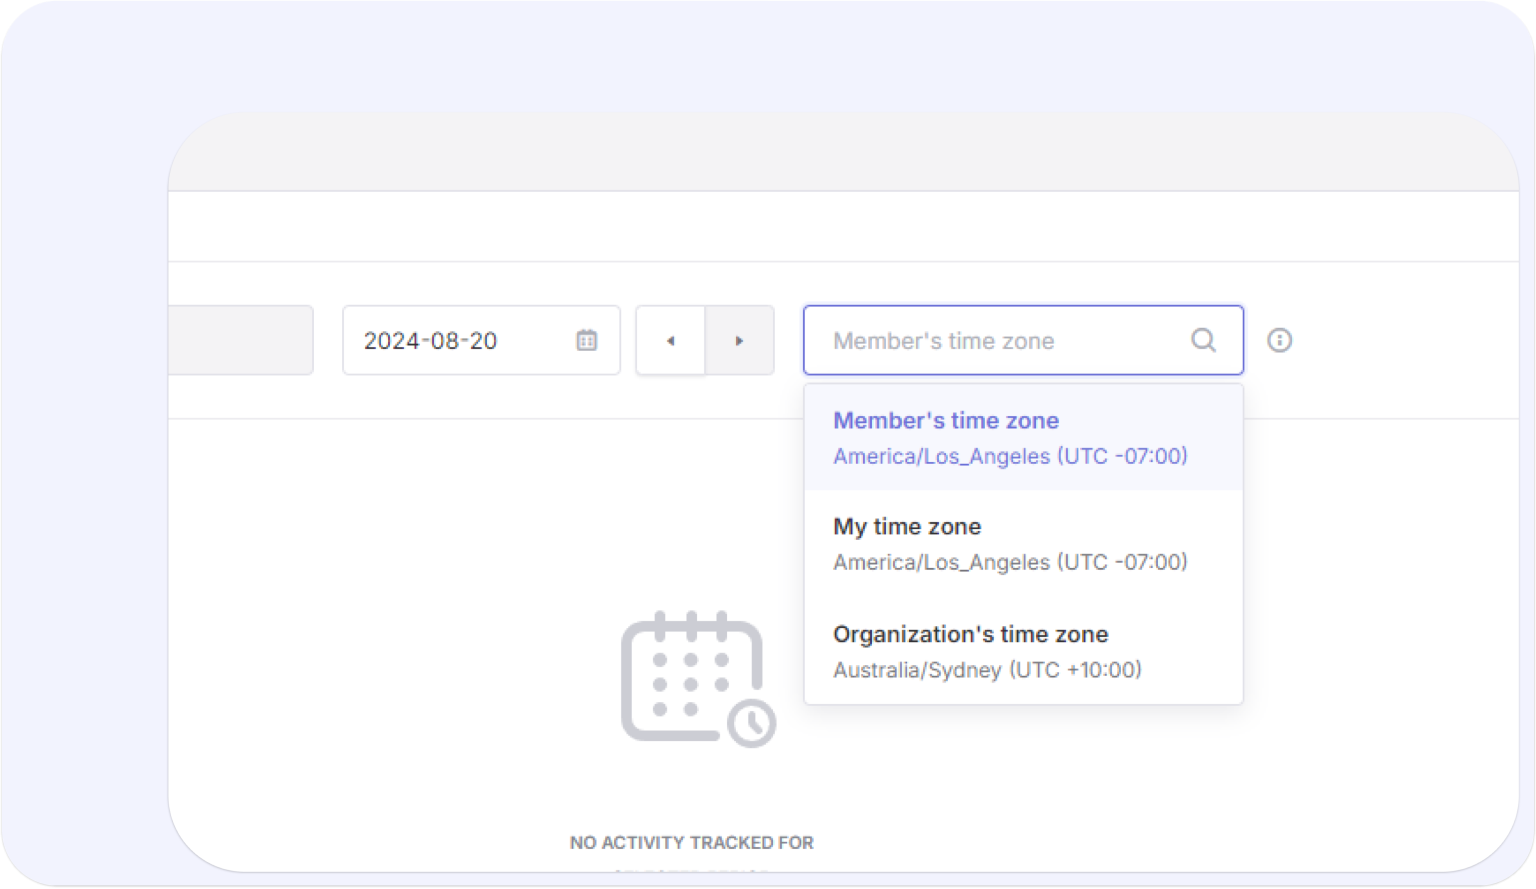This screenshot has width=1536, height=889.
Task: Click the calendar icon in the date field
Action: click(586, 340)
